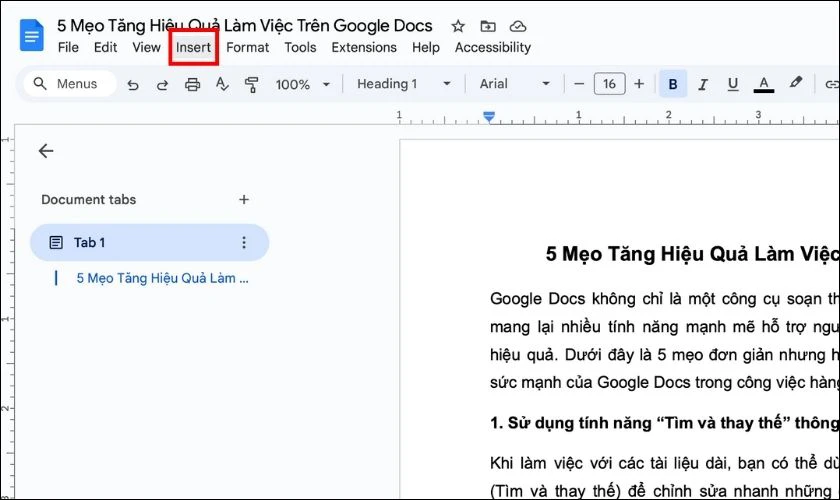This screenshot has height=500, width=840.
Task: Click the font size field showing 16
Action: (609, 84)
